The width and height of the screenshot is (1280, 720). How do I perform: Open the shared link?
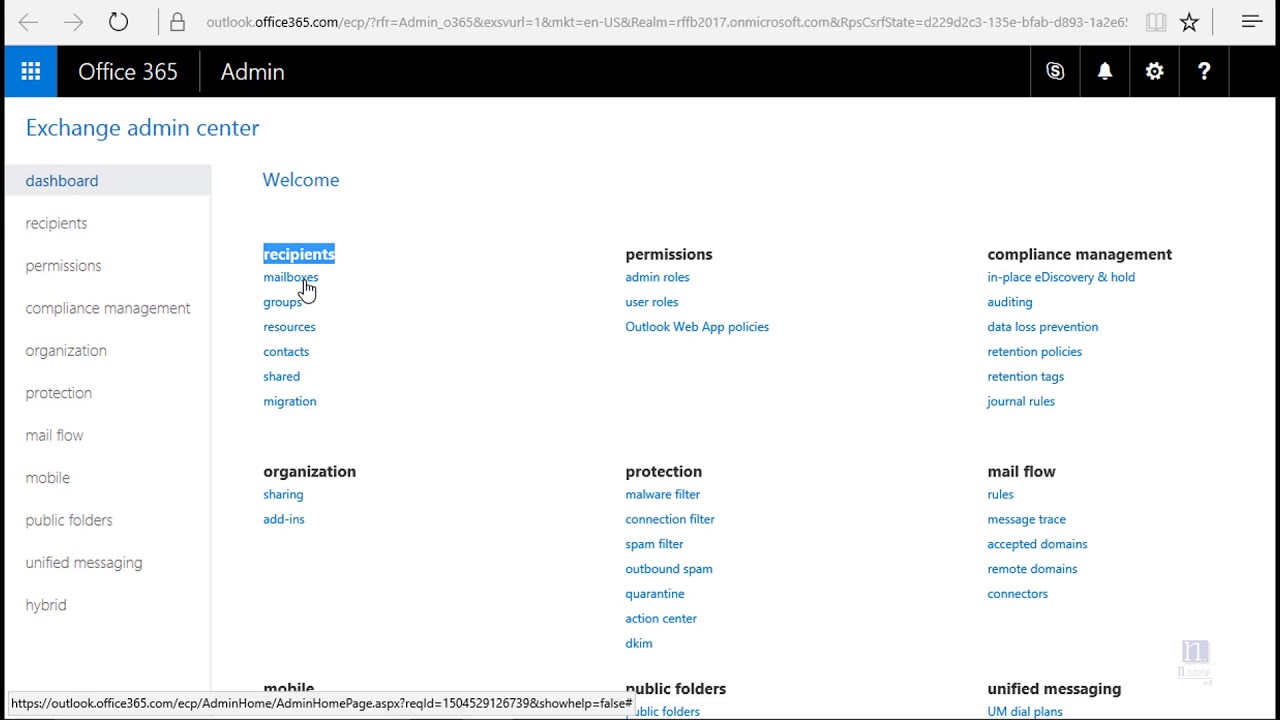coord(281,377)
